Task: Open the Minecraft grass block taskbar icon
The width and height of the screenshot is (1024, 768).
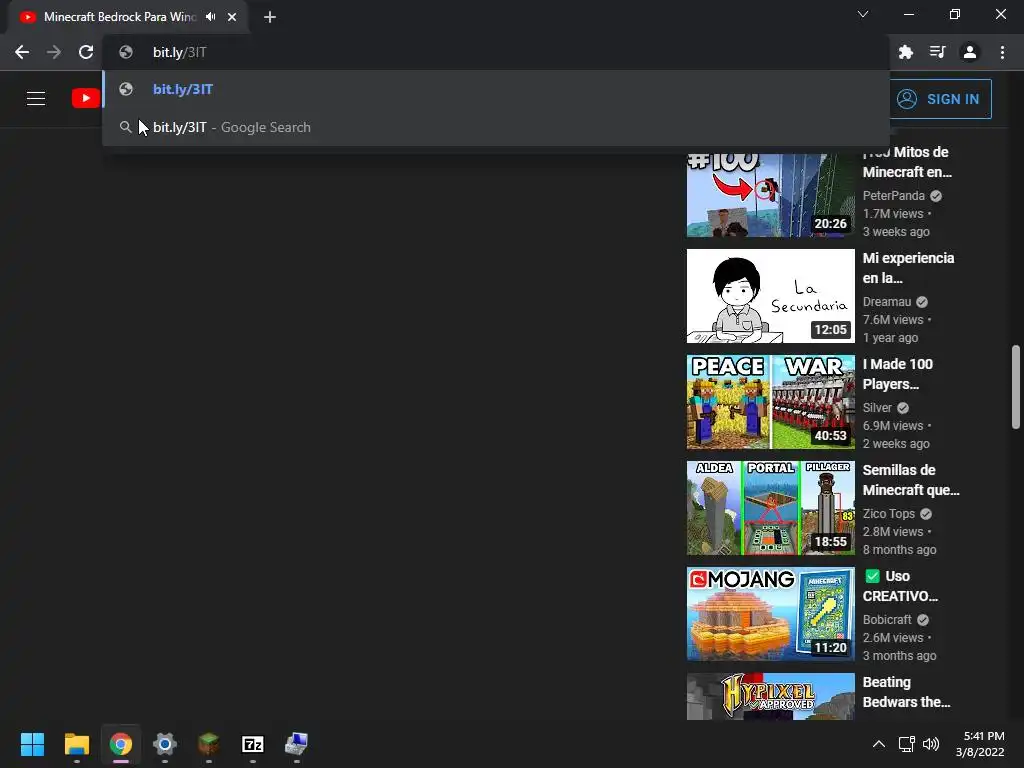Action: point(208,744)
